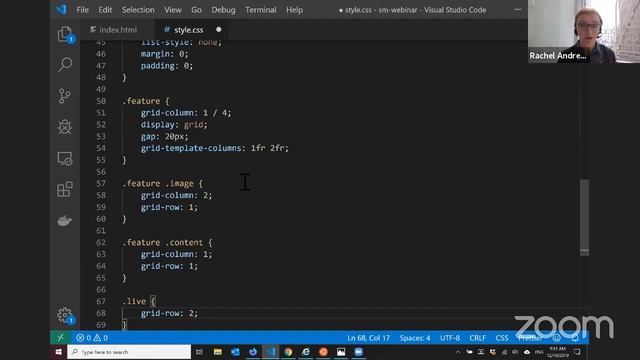Click the unsaved dot on style.css tab
640x360 pixels.
coord(219,29)
